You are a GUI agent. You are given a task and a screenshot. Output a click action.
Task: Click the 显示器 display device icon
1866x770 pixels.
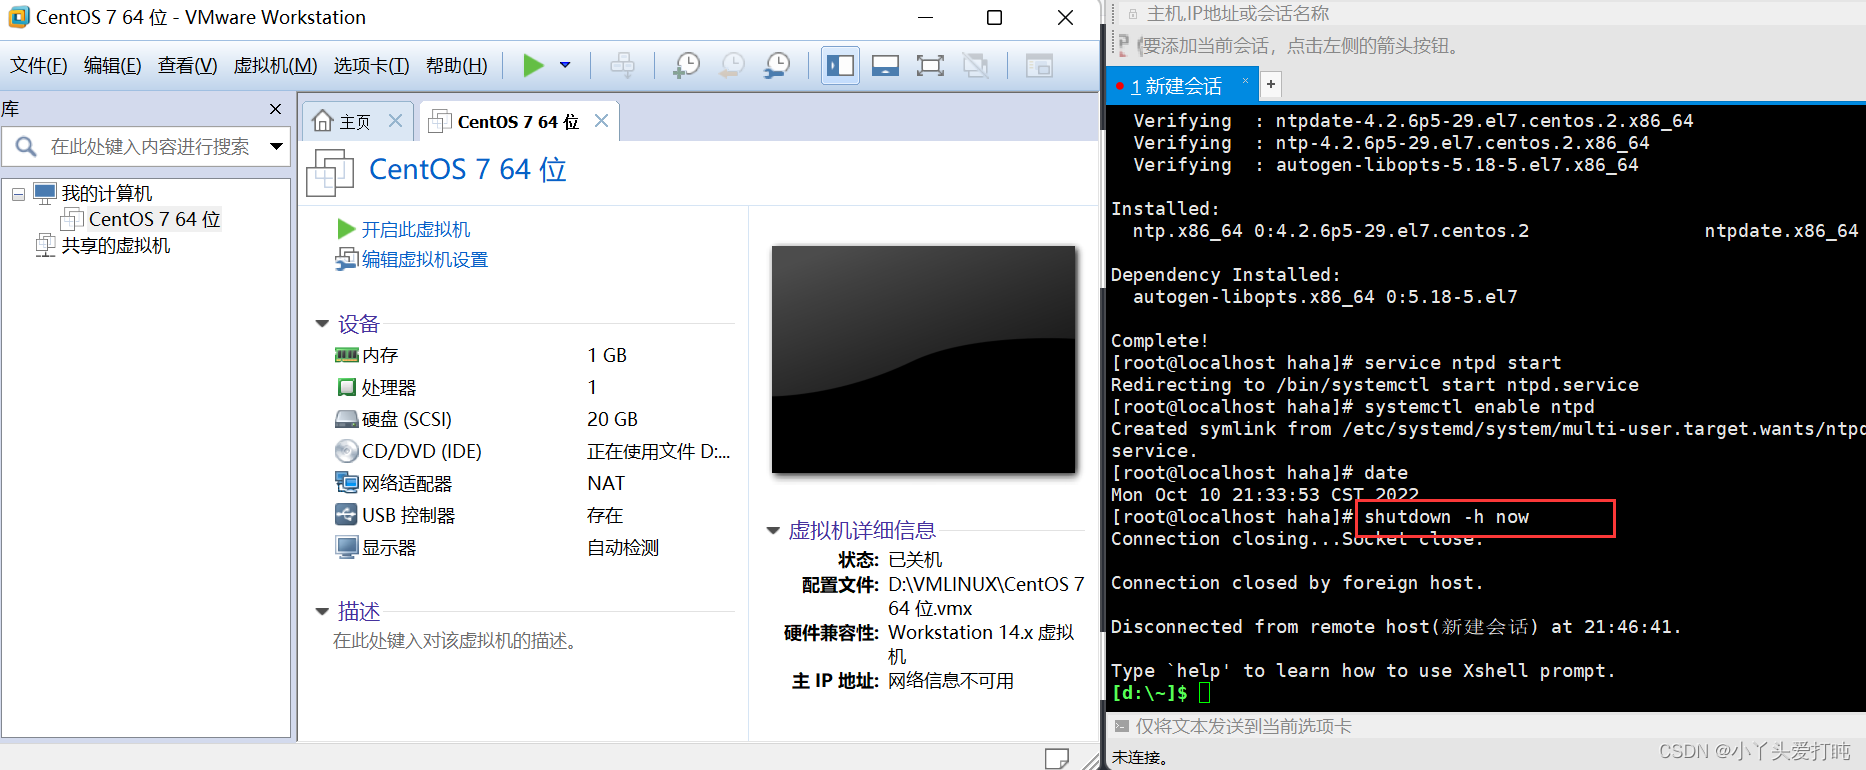[346, 547]
